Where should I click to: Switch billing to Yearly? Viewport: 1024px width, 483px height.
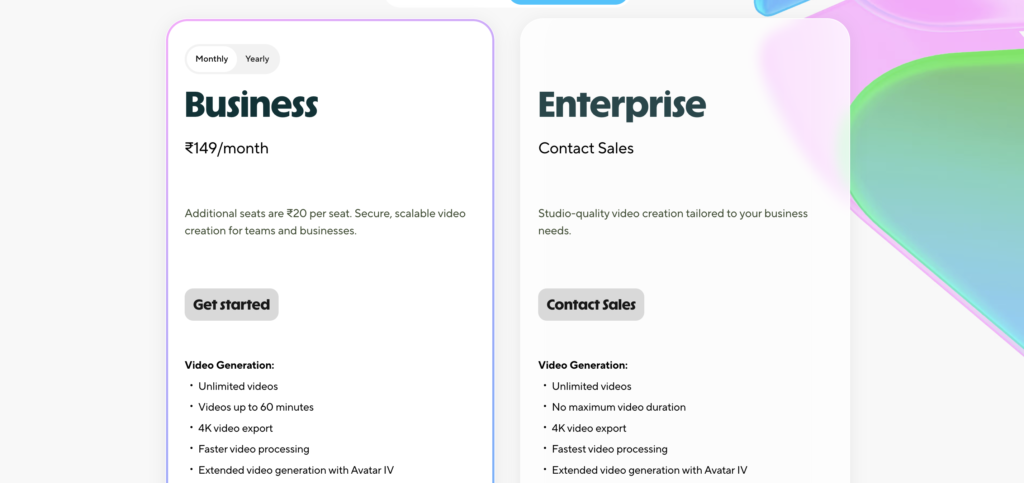(257, 59)
